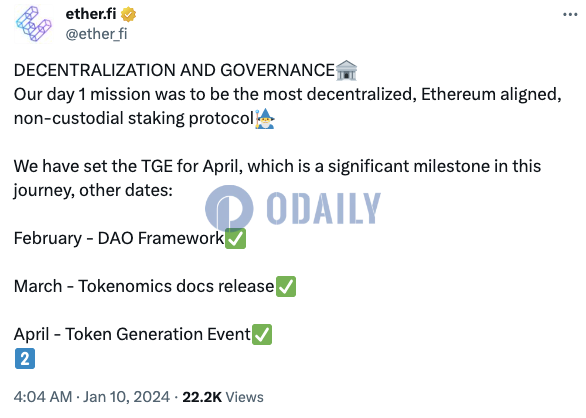This screenshot has width=586, height=418.
Task: Click the wizard mage emoji
Action: click(x=265, y=119)
